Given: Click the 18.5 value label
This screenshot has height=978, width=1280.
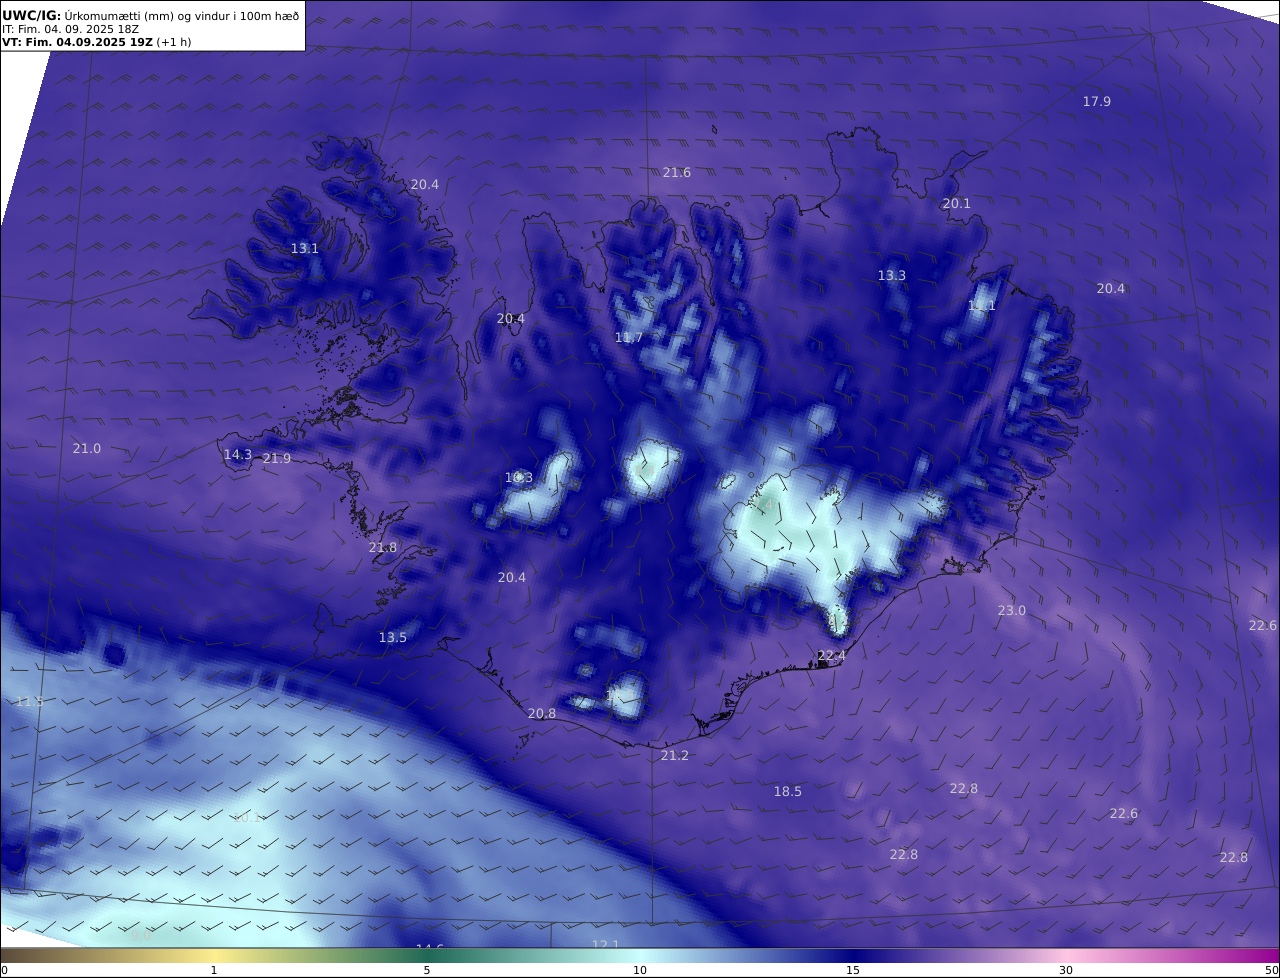Looking at the screenshot, I should tap(788, 791).
